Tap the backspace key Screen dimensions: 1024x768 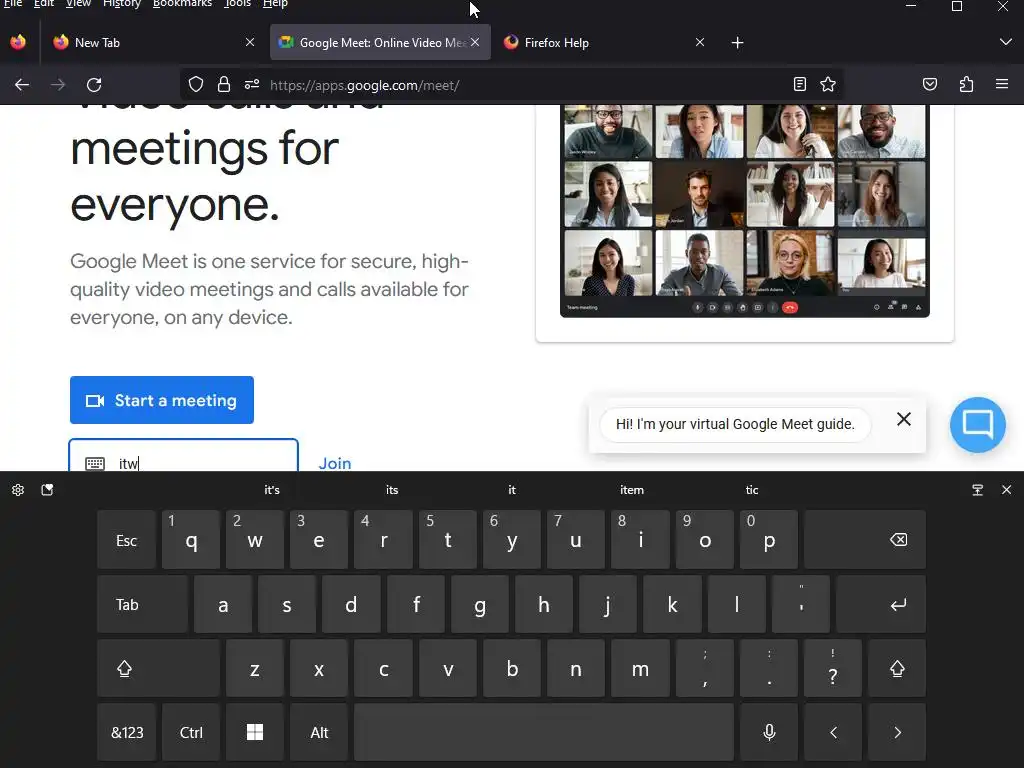pyautogui.click(x=865, y=540)
